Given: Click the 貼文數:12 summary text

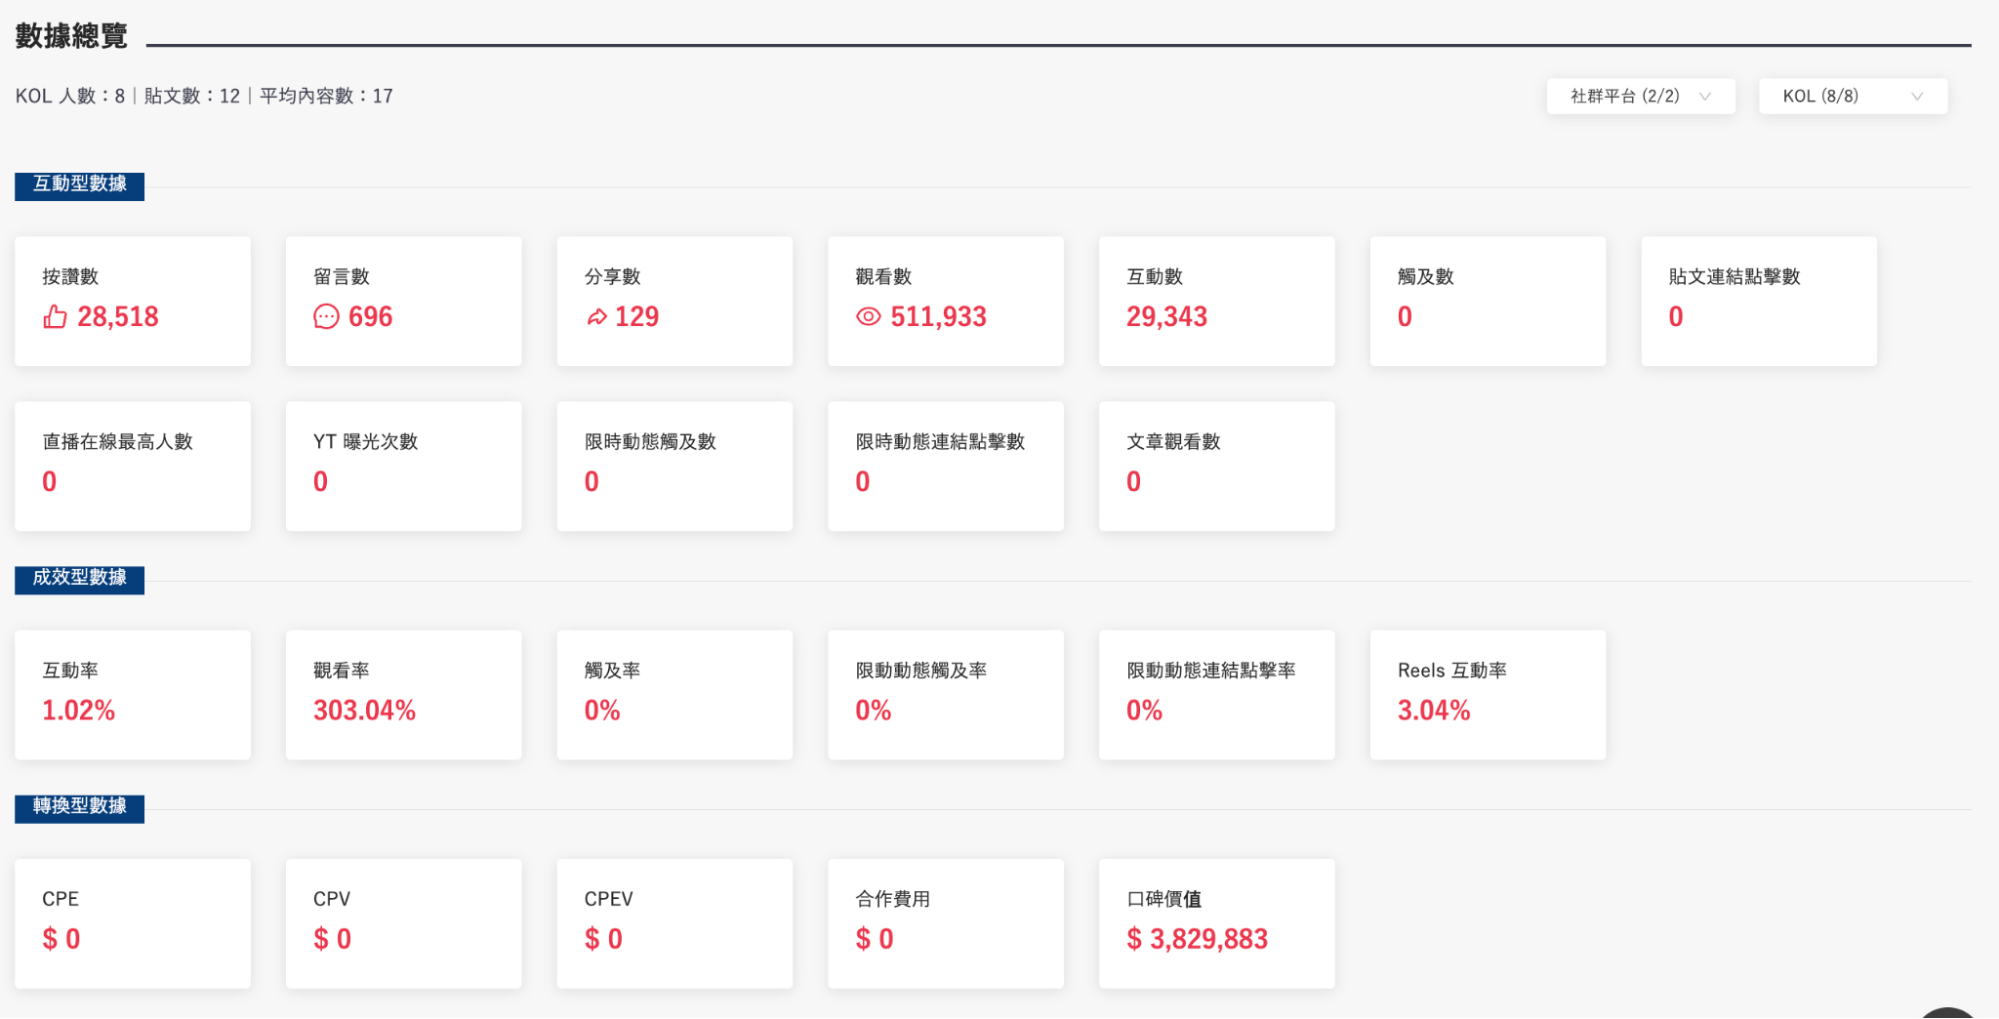Looking at the screenshot, I should pyautogui.click(x=192, y=96).
